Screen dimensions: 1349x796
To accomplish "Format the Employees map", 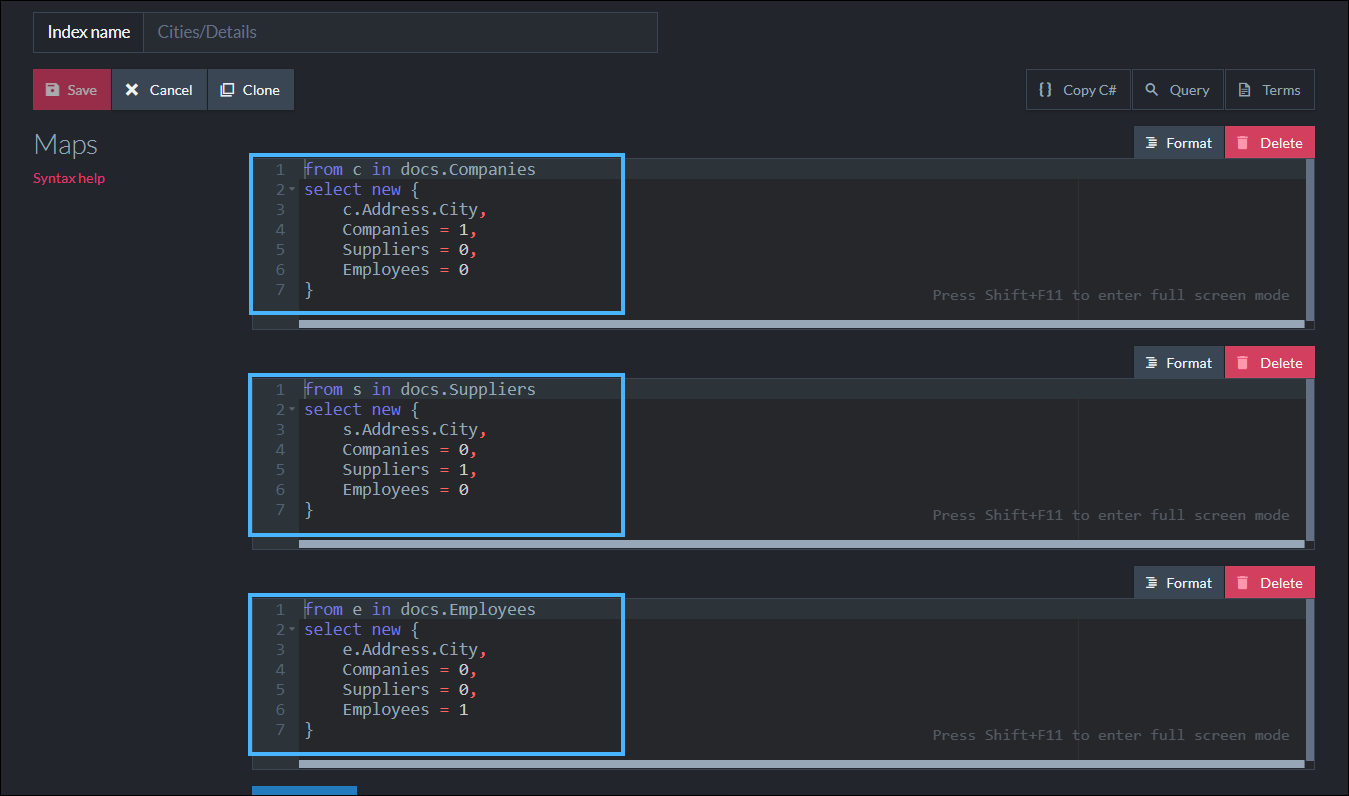I will (x=1179, y=583).
